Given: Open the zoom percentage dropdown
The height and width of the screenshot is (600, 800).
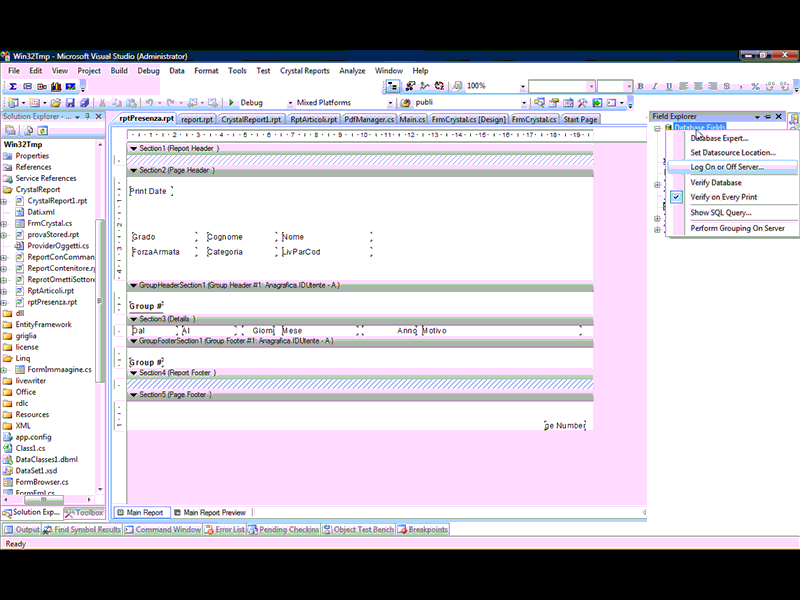Looking at the screenshot, I should click(x=522, y=87).
